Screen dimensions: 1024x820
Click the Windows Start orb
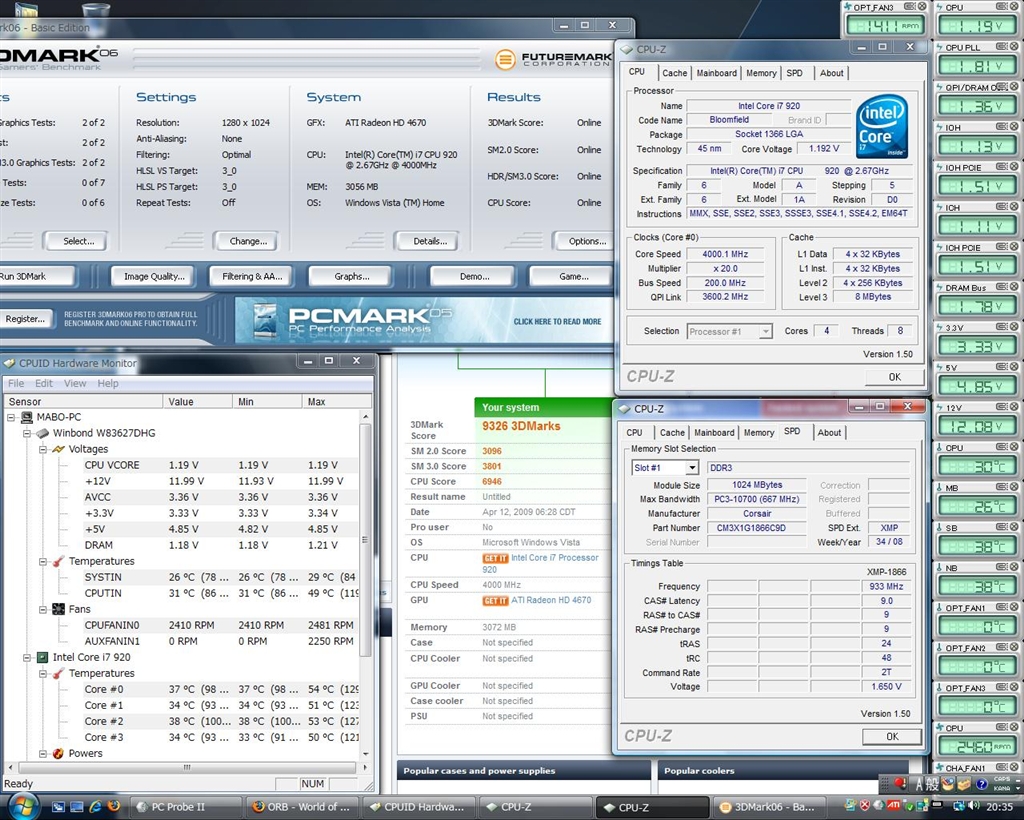point(20,805)
